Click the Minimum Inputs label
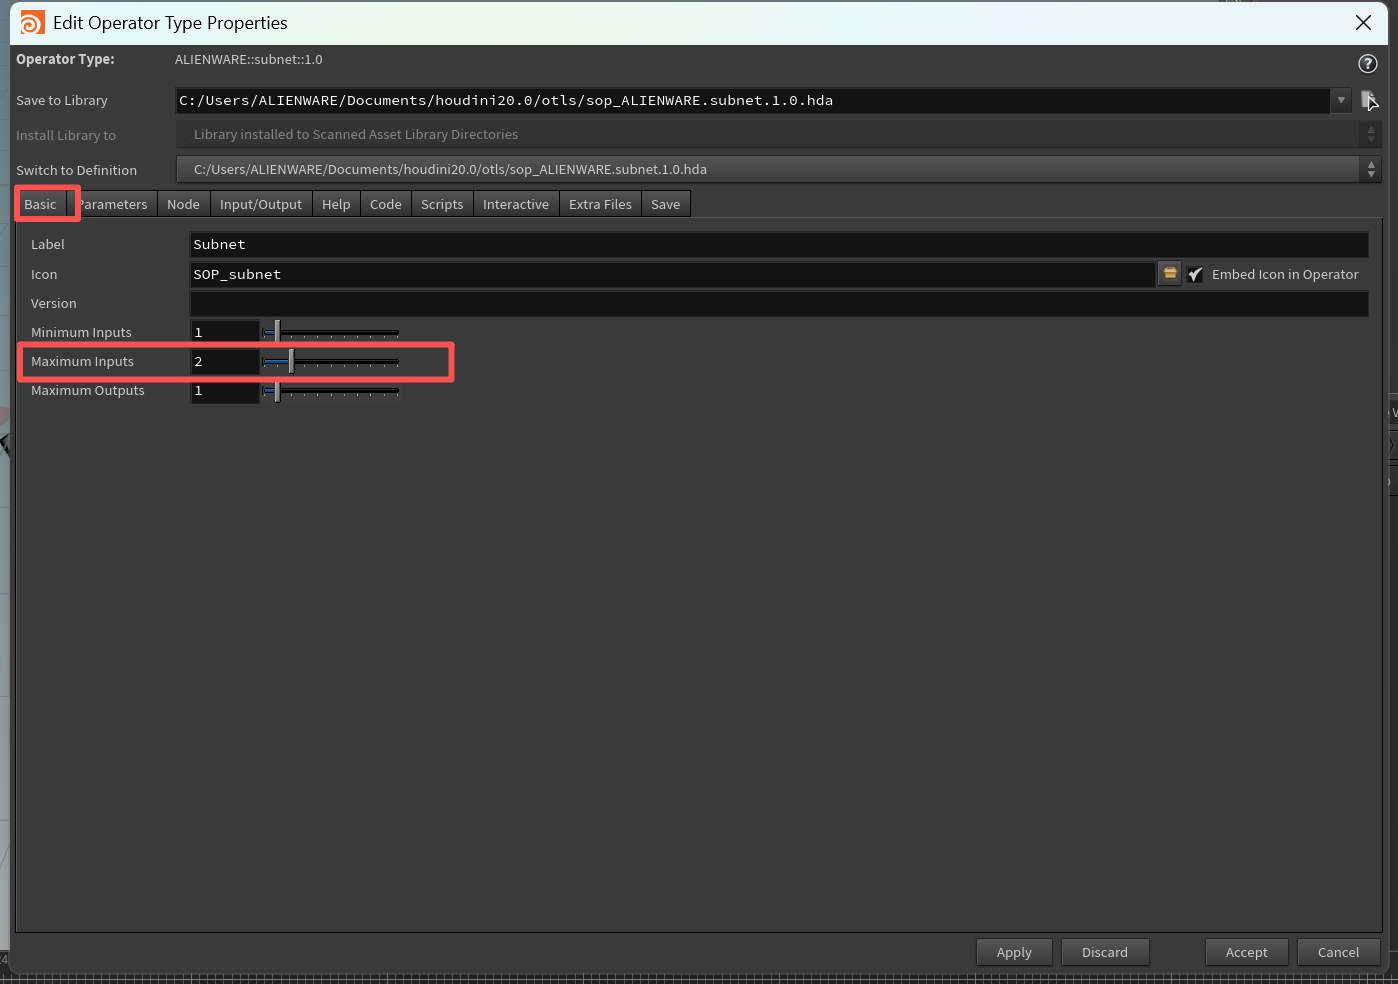This screenshot has height=984, width=1398. pyautogui.click(x=81, y=332)
